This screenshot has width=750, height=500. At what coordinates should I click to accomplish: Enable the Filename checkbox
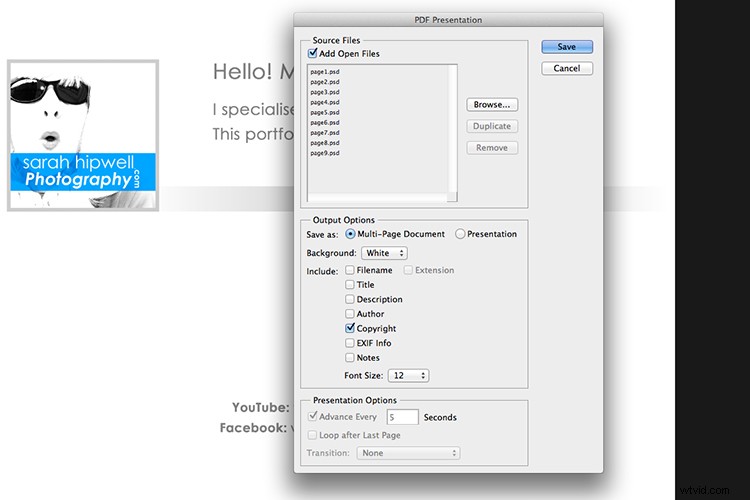pos(350,270)
